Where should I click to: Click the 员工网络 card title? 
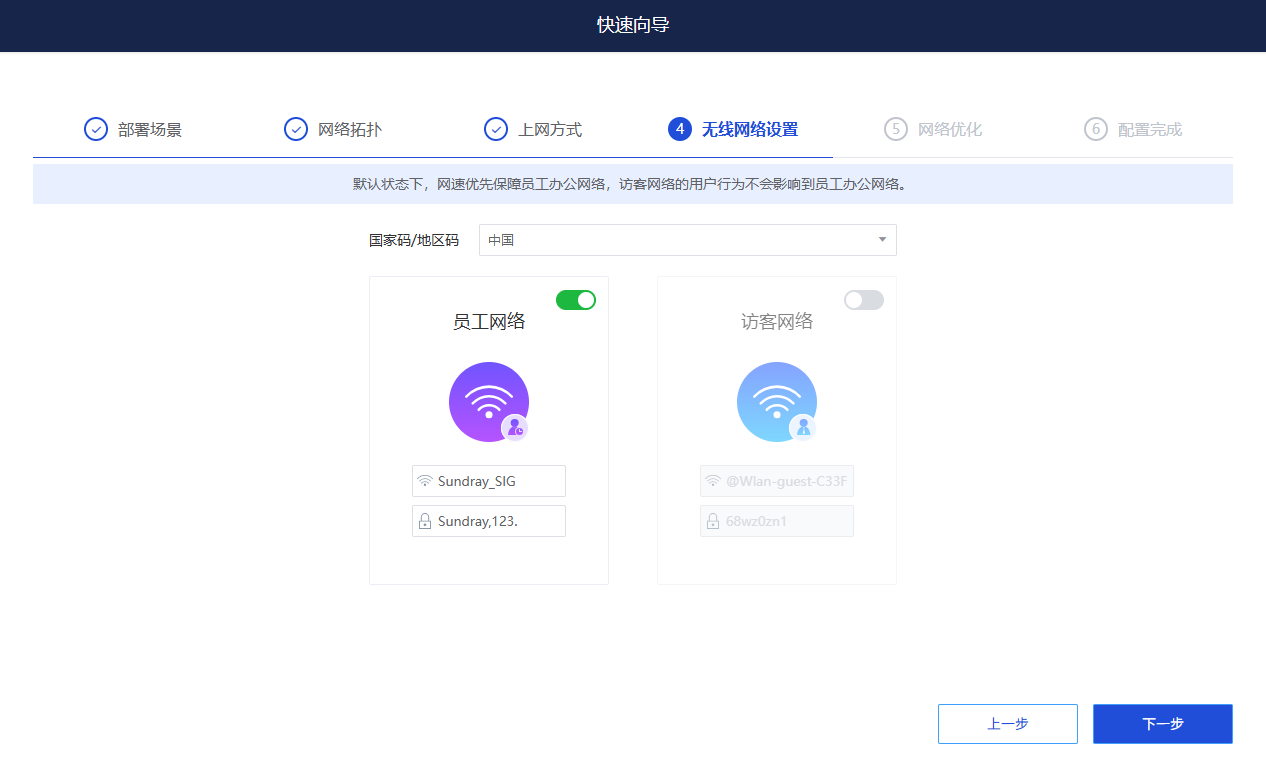489,322
